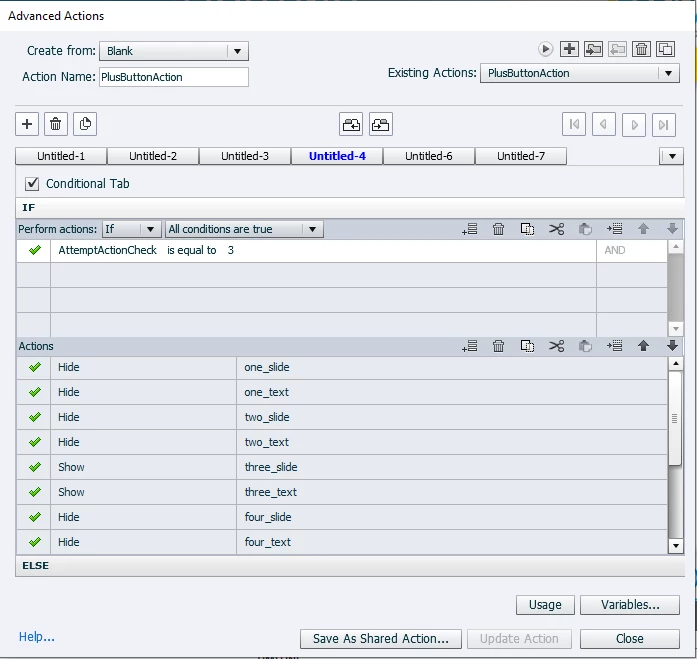
Task: Open the Existing Actions dropdown
Action: pos(580,73)
